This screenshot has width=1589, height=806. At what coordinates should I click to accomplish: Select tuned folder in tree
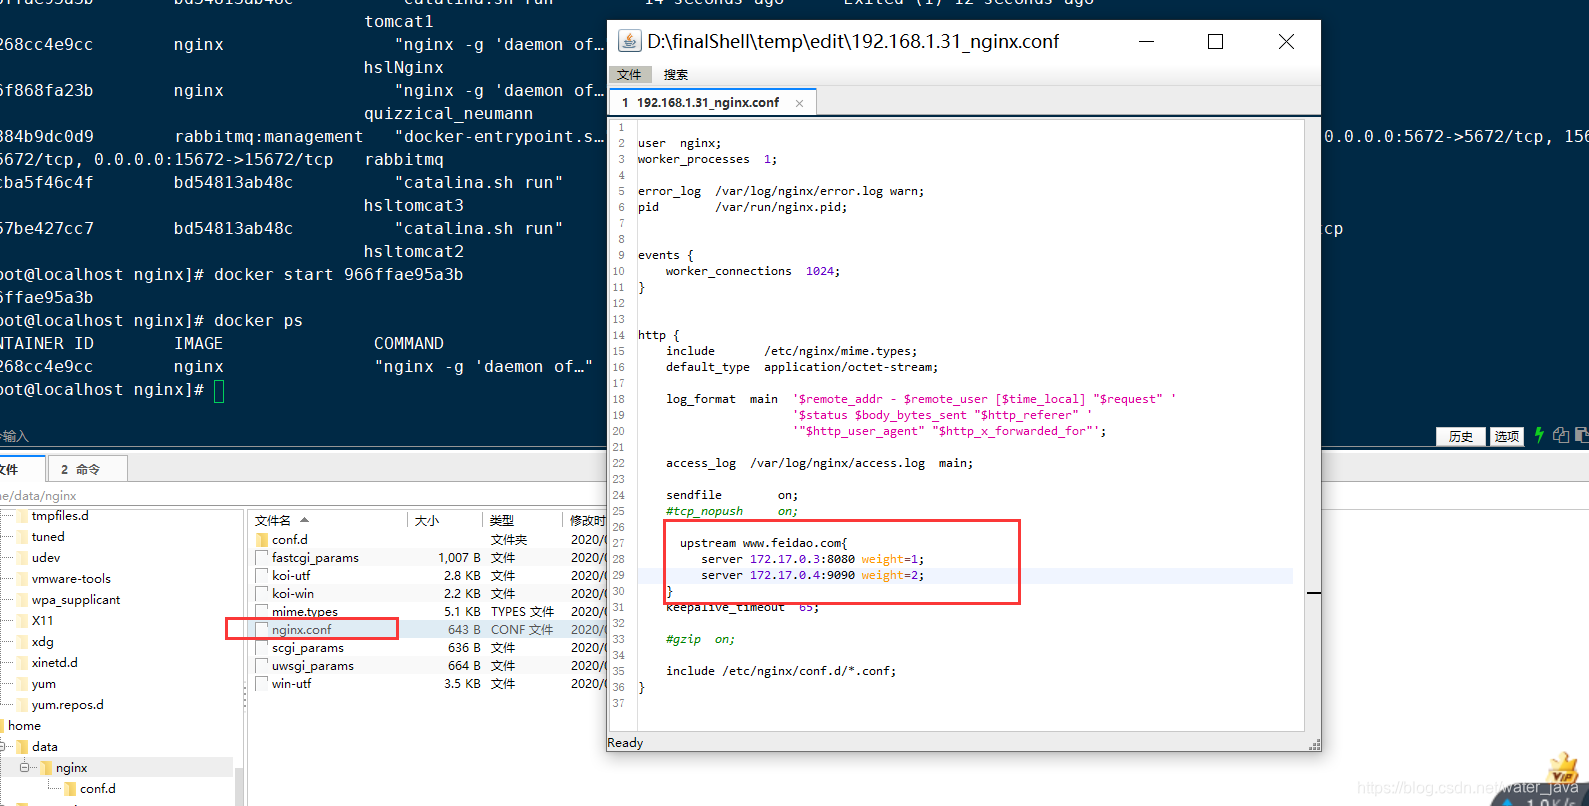click(x=47, y=537)
